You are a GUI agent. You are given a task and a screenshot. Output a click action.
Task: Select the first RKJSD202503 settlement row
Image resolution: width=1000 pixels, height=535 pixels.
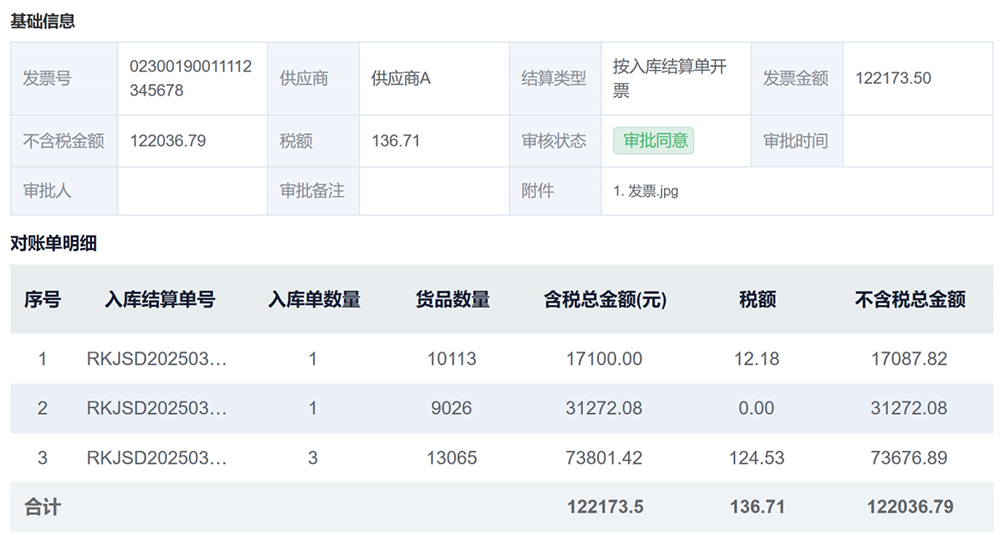pos(501,359)
